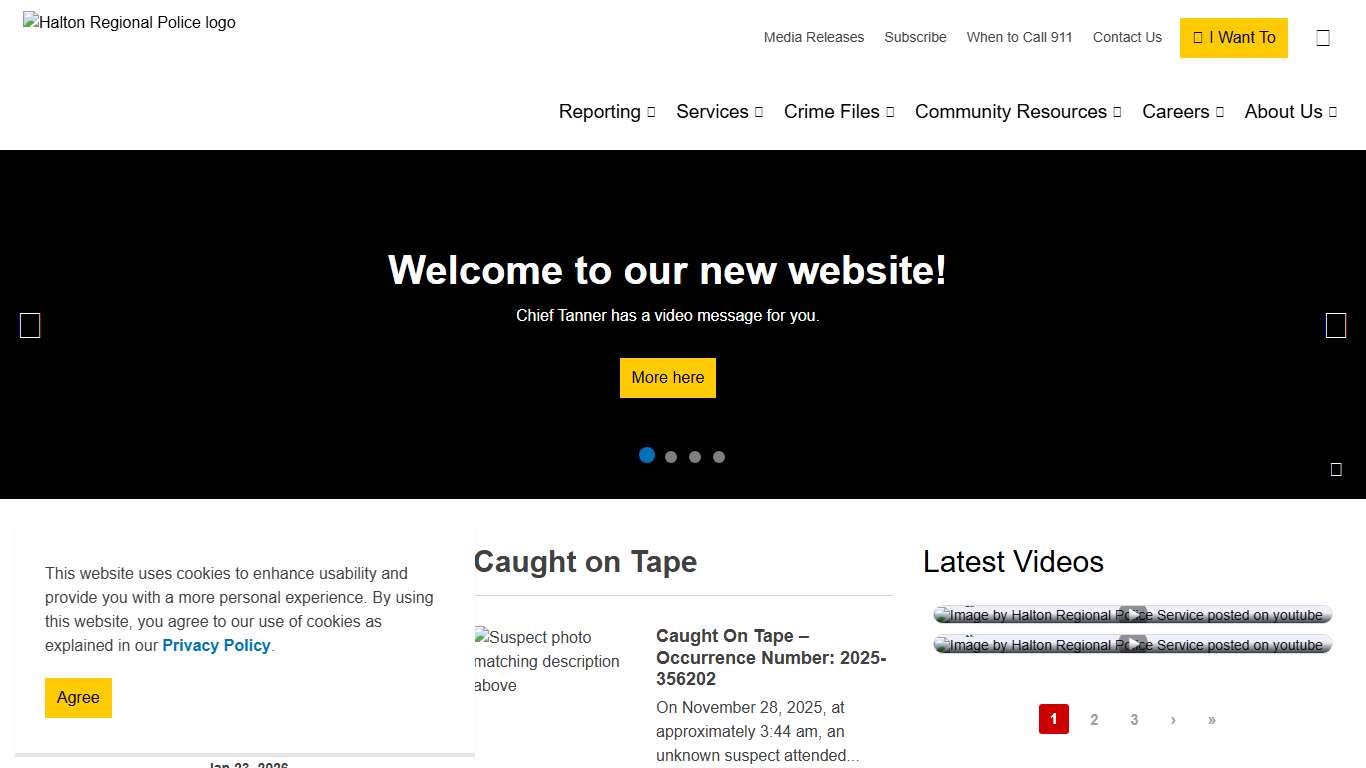Expand the Crime Files dropdown
1366x768 pixels.
(x=838, y=112)
